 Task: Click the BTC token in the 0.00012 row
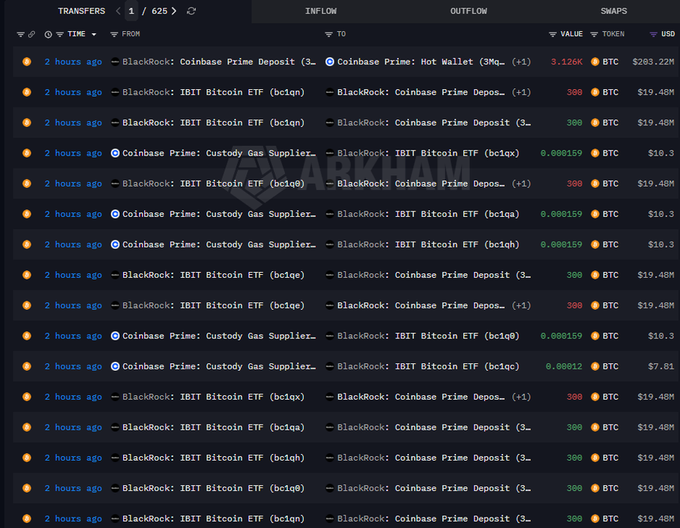(x=605, y=366)
